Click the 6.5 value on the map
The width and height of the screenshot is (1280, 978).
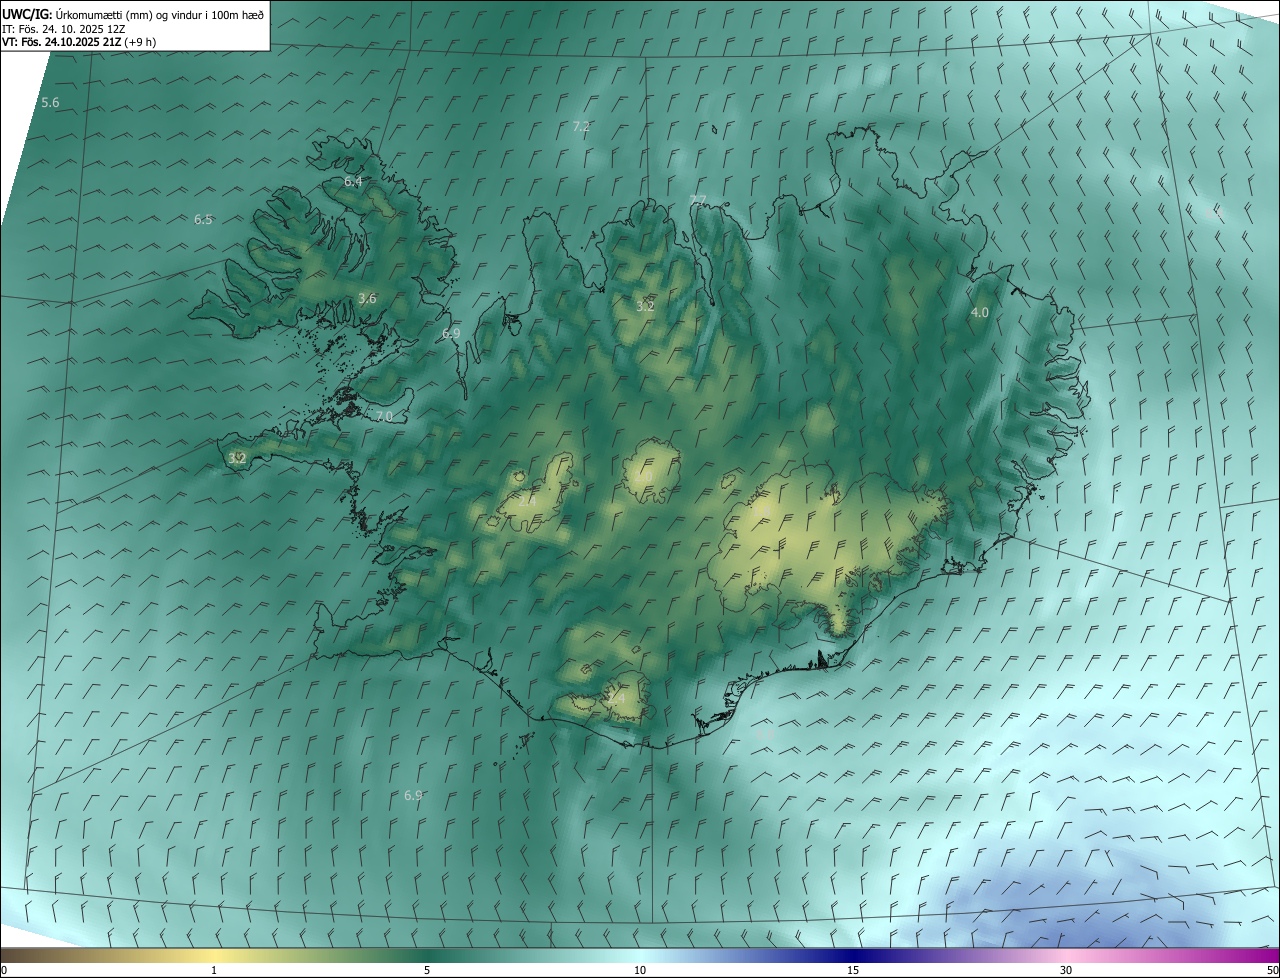(x=203, y=219)
